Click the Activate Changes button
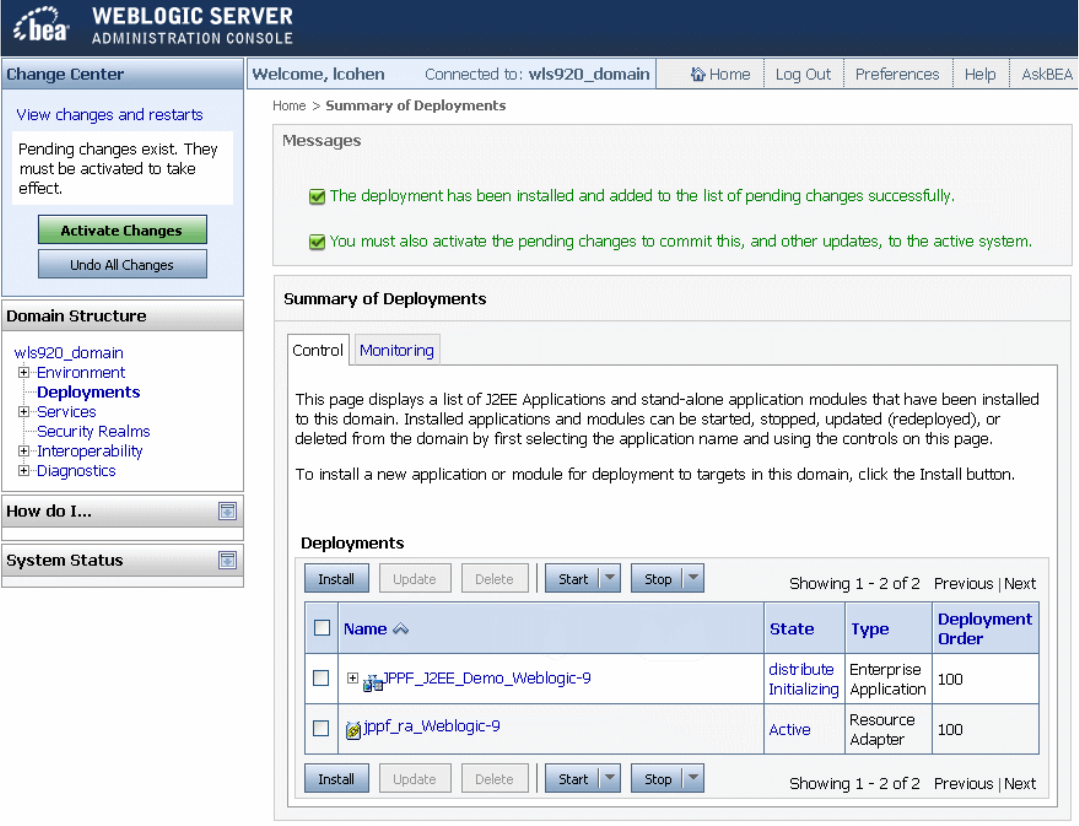Viewport: 1079px width, 826px height. [x=122, y=230]
